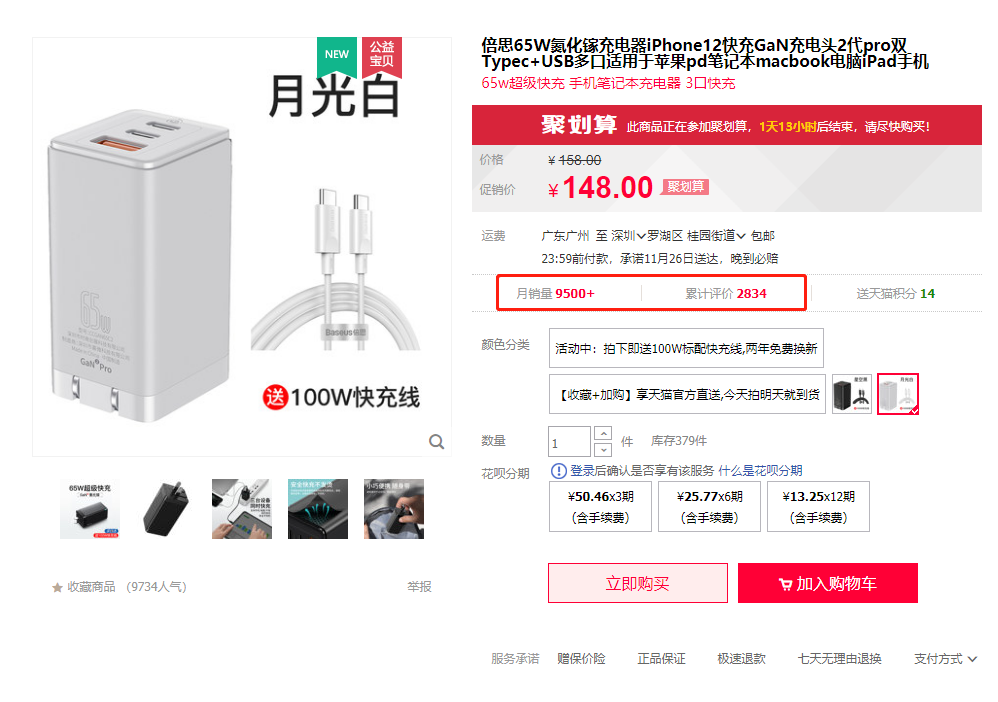The width and height of the screenshot is (998, 702).
Task: Increase quantity with the up arrow
Action: click(603, 433)
